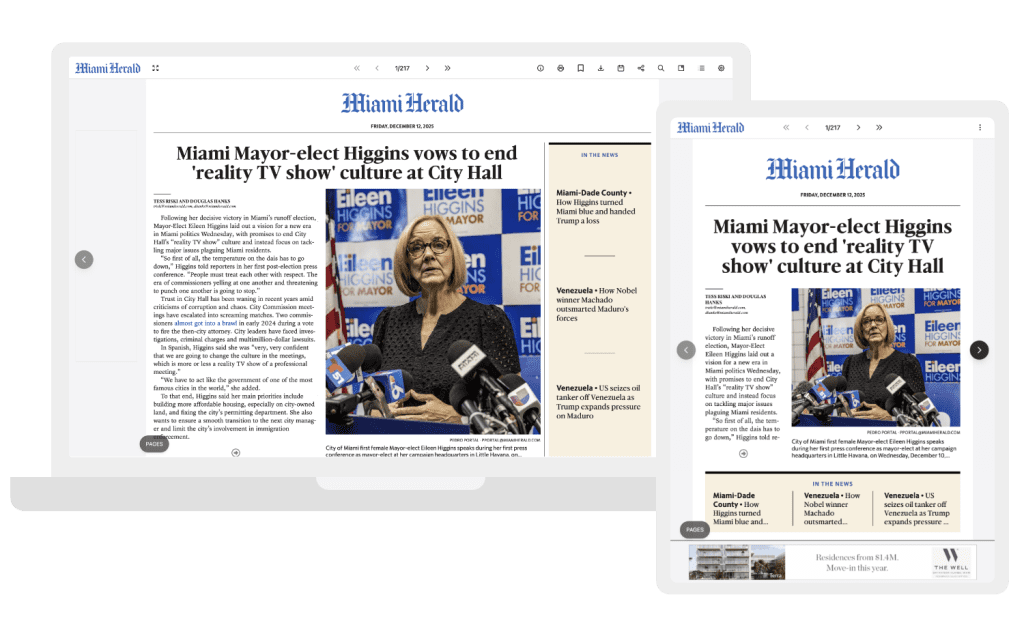This screenshot has width=1024, height=636.
Task: Click the Higgins photo on tablet page
Action: 876,358
